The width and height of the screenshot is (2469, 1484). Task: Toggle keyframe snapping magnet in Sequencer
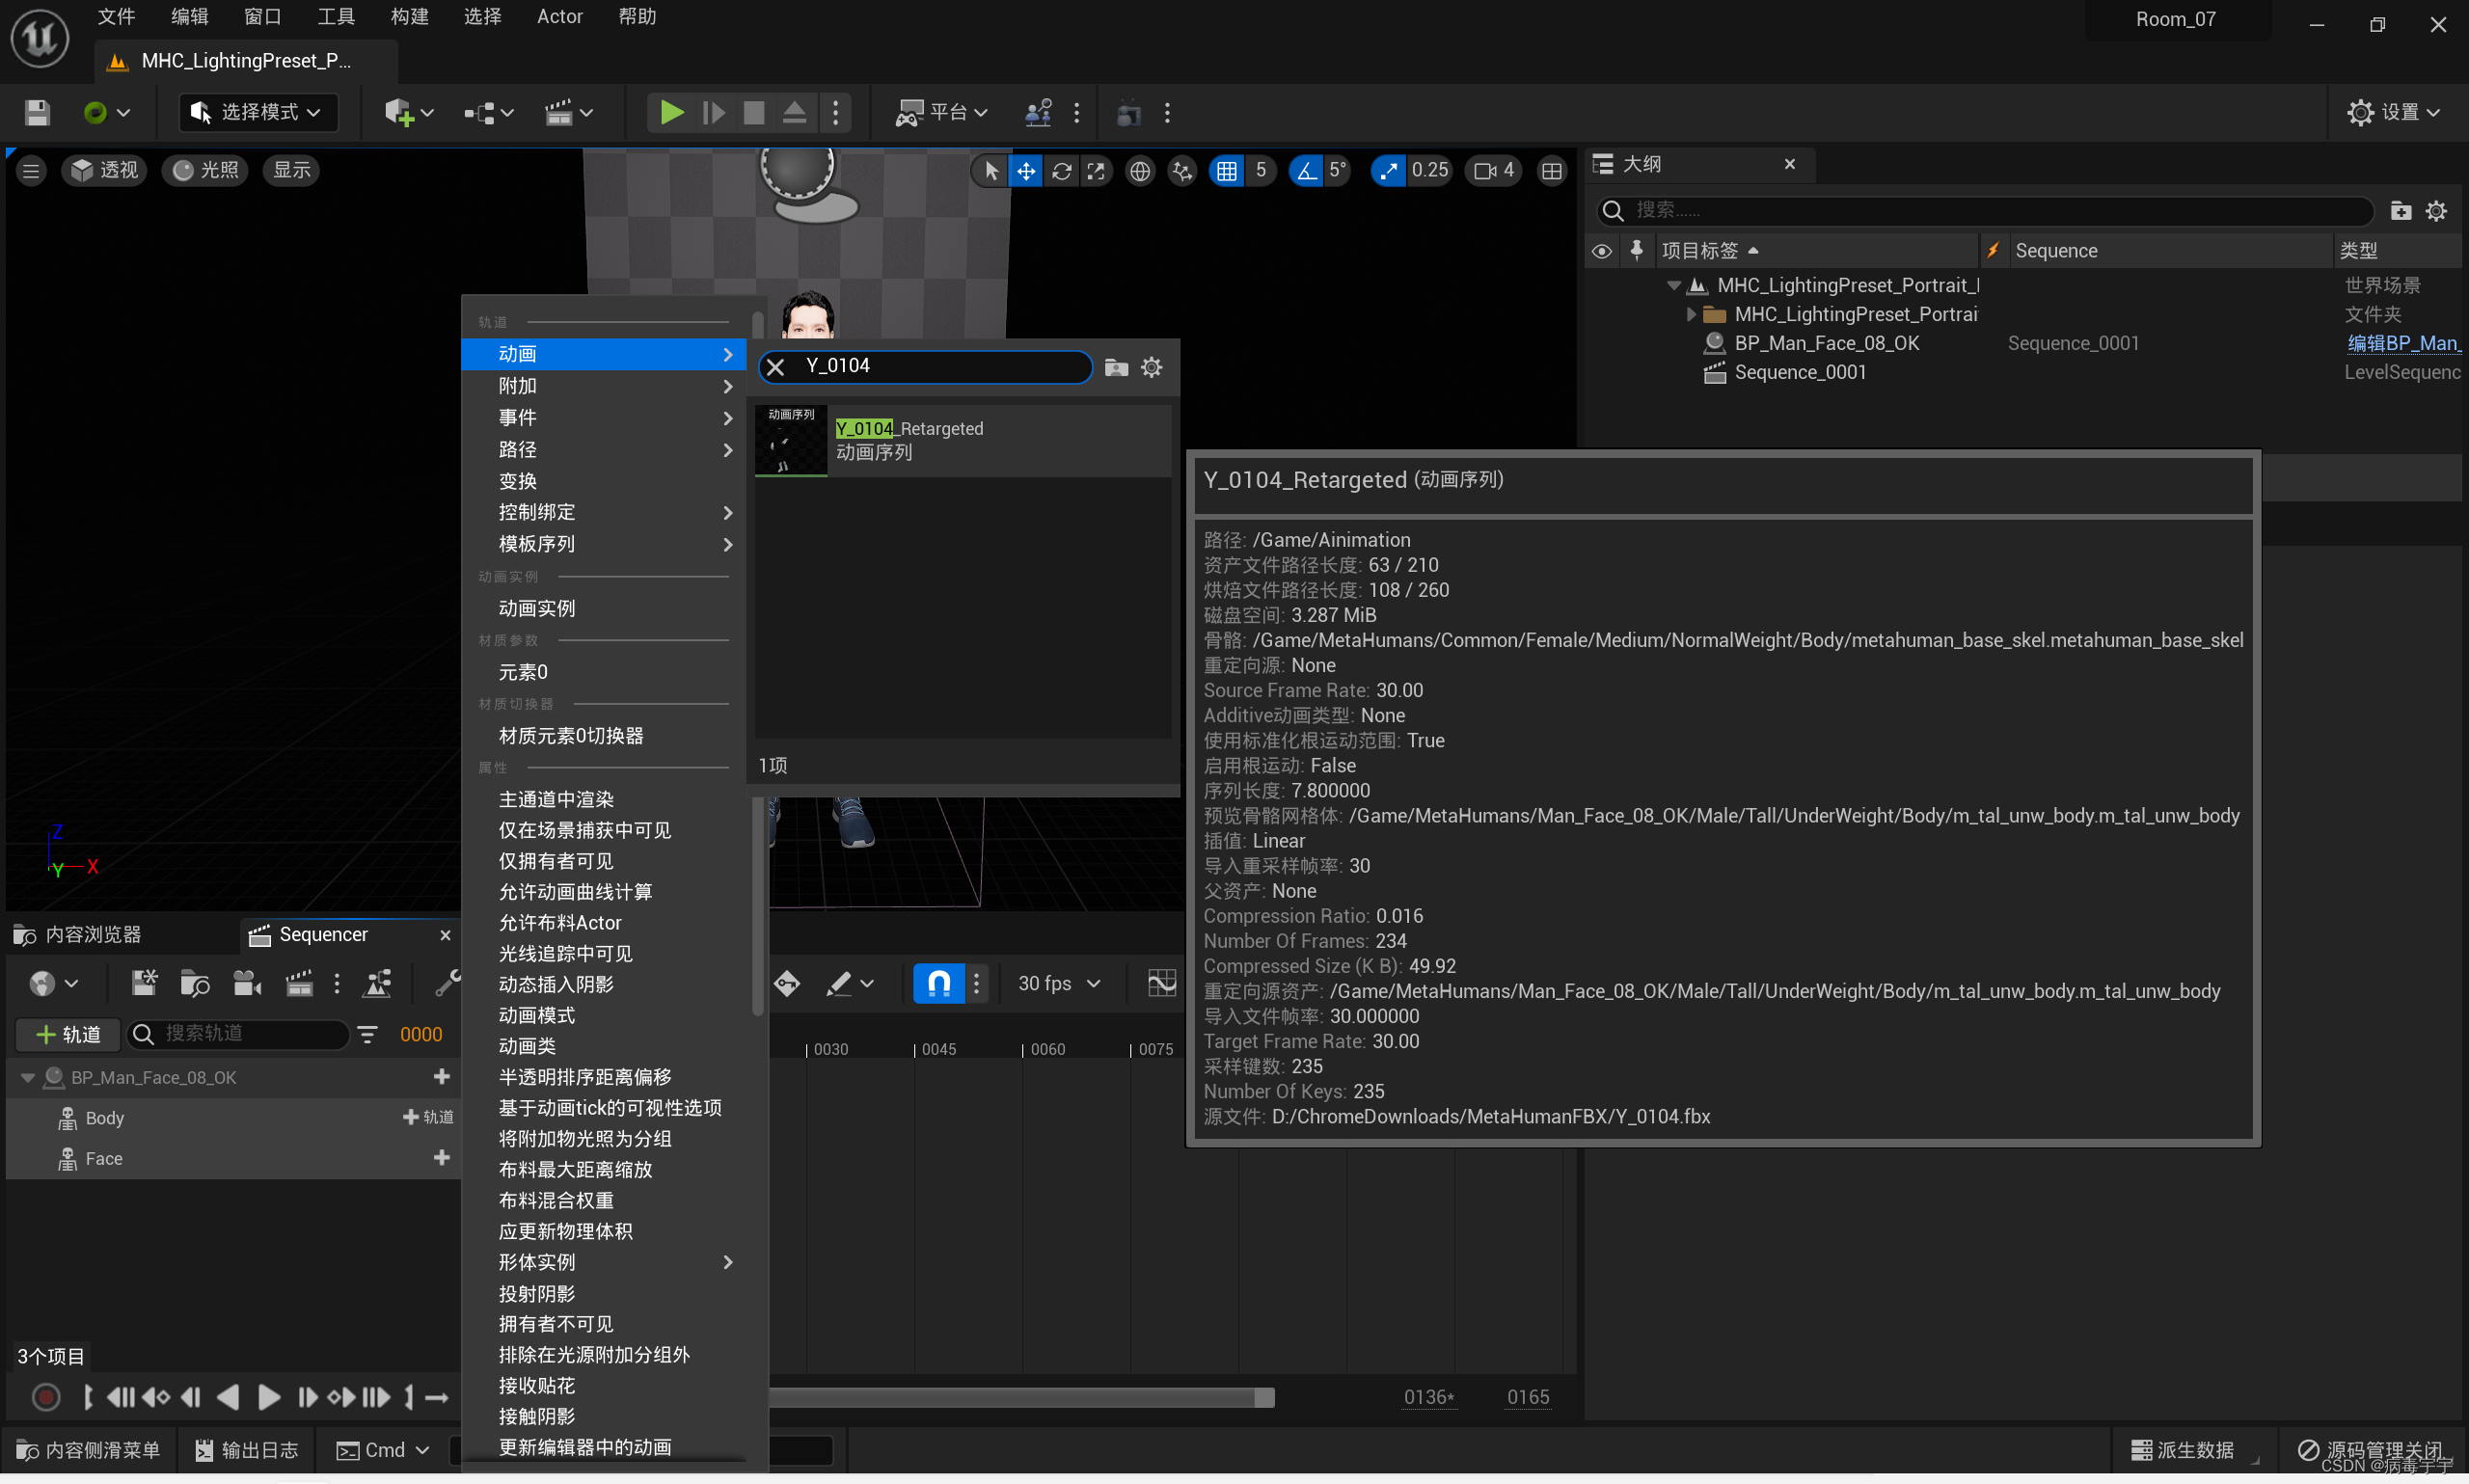point(937,983)
